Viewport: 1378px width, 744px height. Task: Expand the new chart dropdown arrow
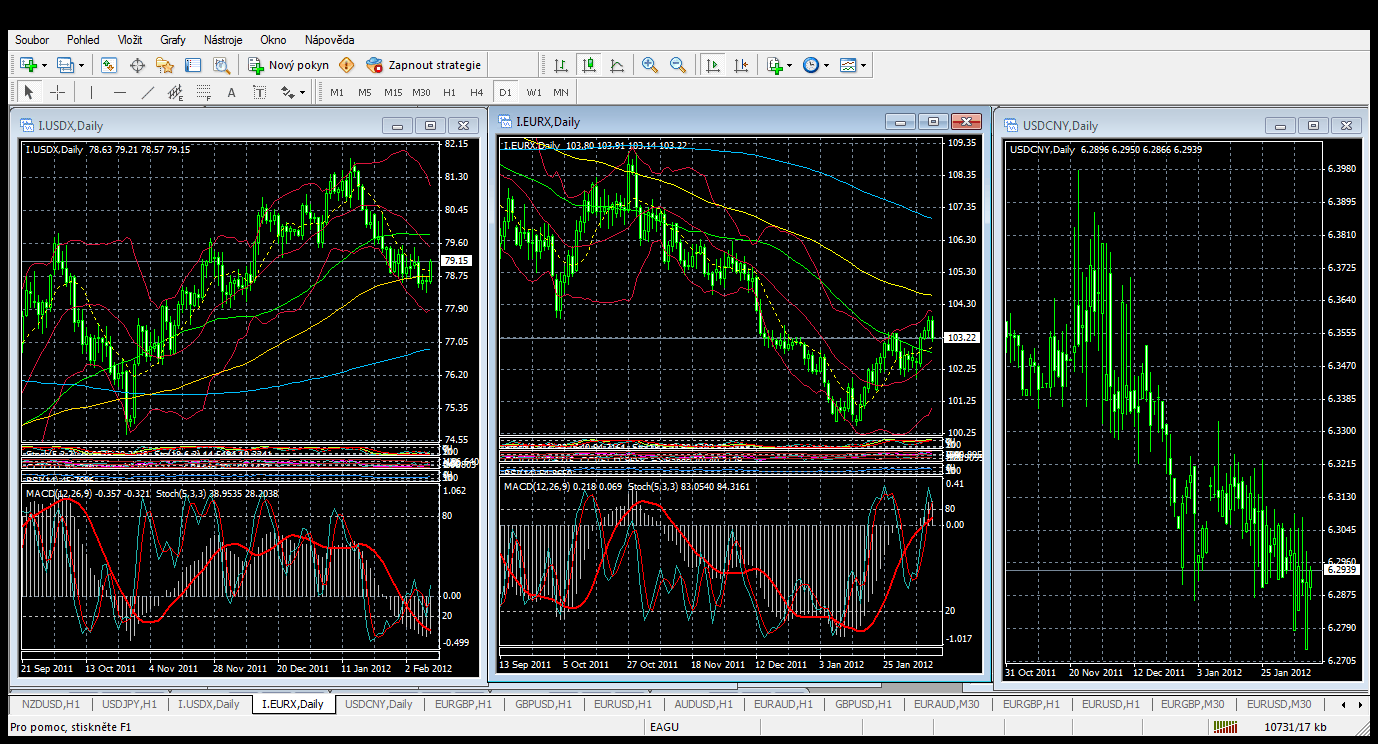[x=44, y=66]
